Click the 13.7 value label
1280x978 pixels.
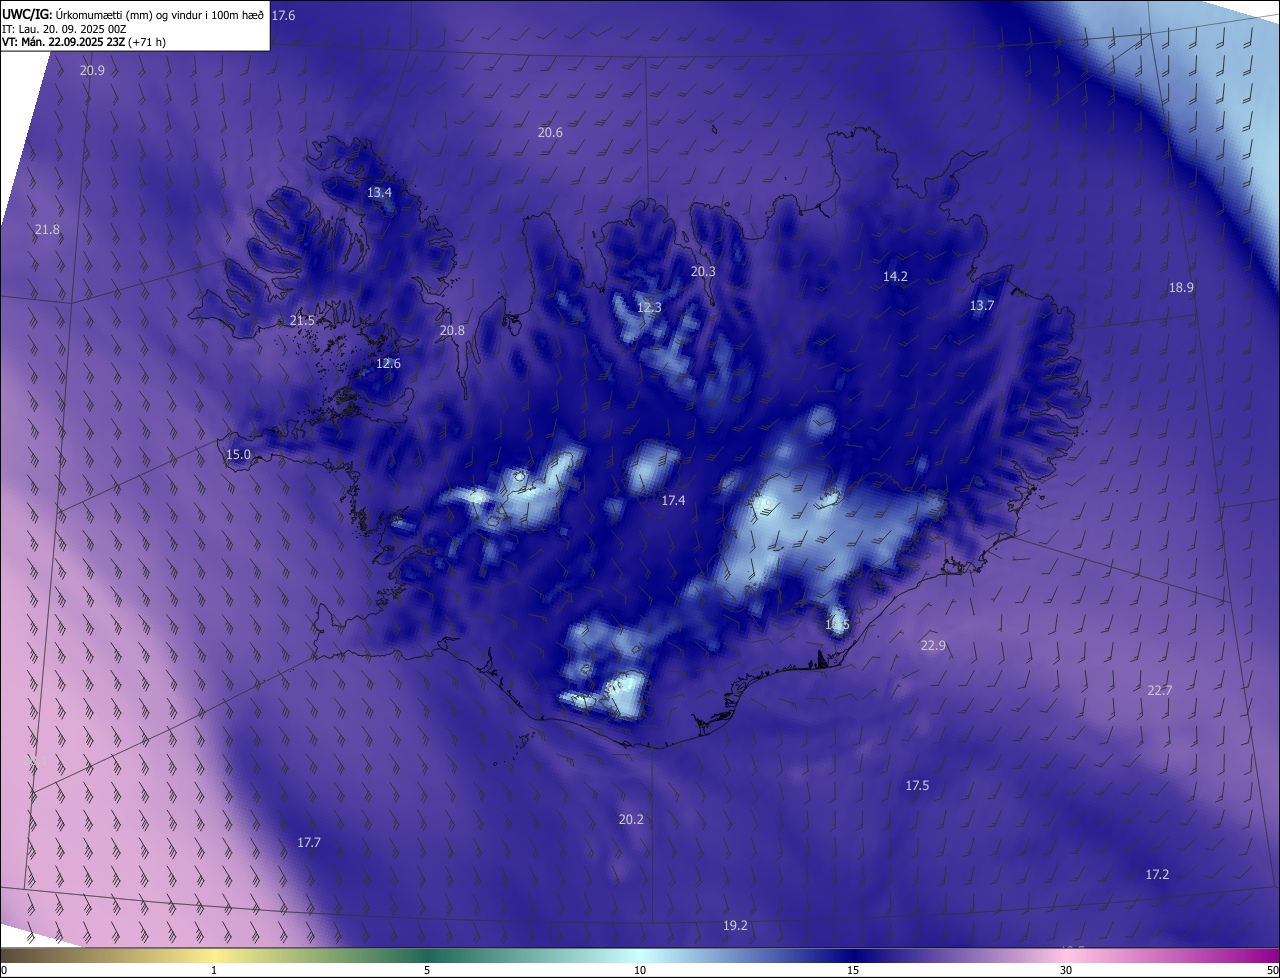coord(982,305)
